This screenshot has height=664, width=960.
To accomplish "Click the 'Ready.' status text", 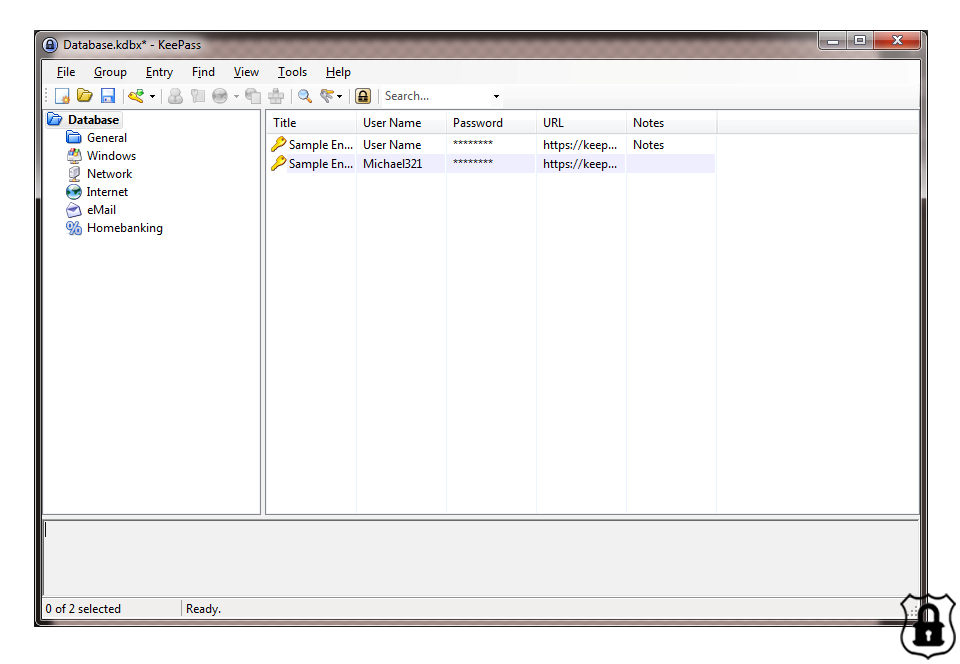I will point(203,609).
